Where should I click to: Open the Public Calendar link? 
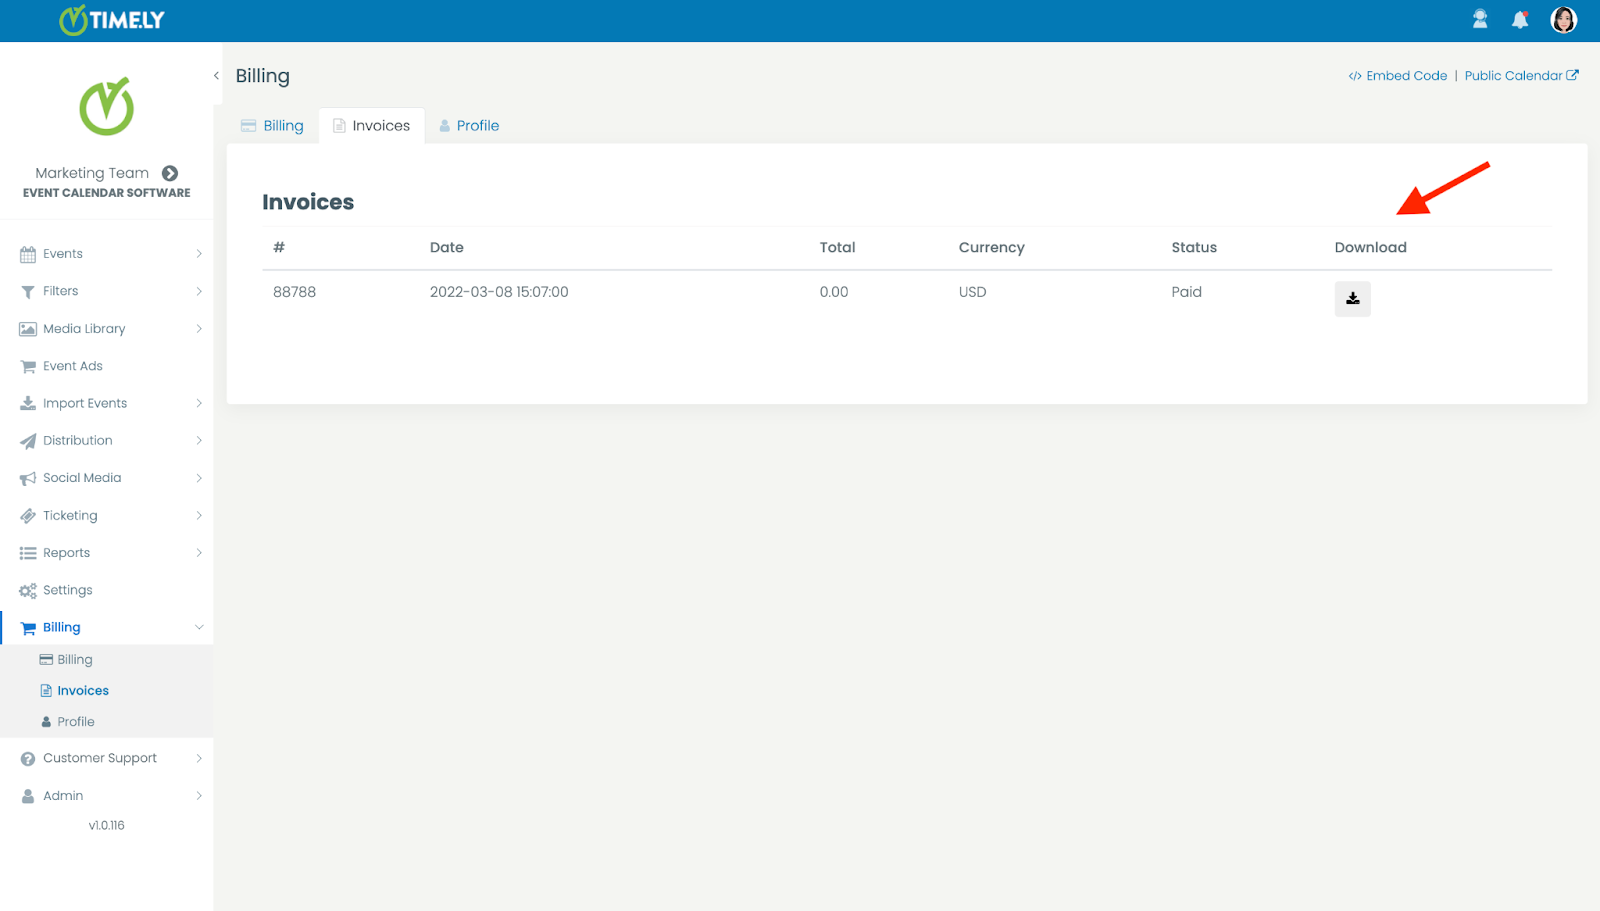point(1514,75)
